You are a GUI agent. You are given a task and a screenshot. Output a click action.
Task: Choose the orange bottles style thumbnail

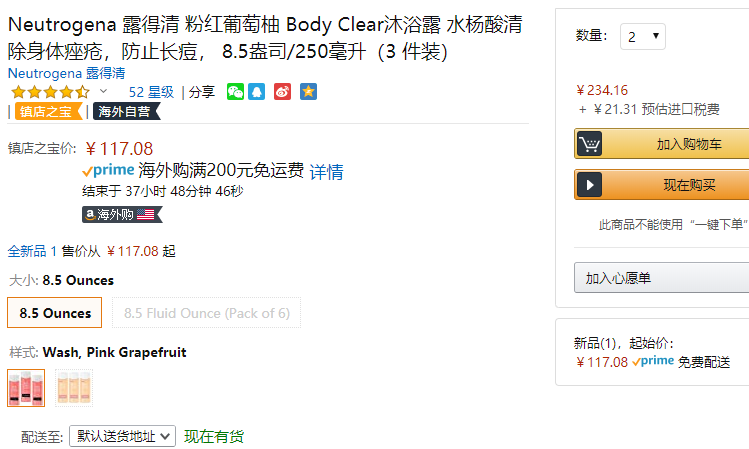[x=74, y=388]
